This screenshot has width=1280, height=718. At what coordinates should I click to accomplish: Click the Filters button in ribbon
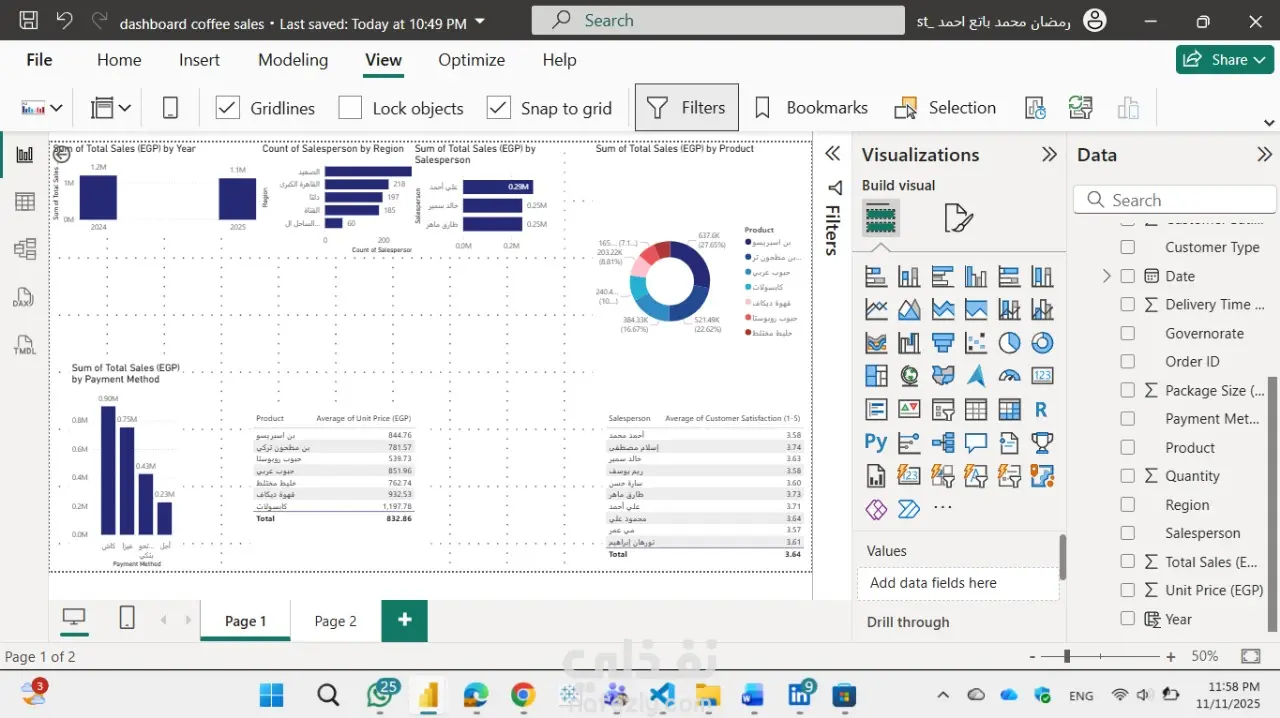click(x=687, y=107)
